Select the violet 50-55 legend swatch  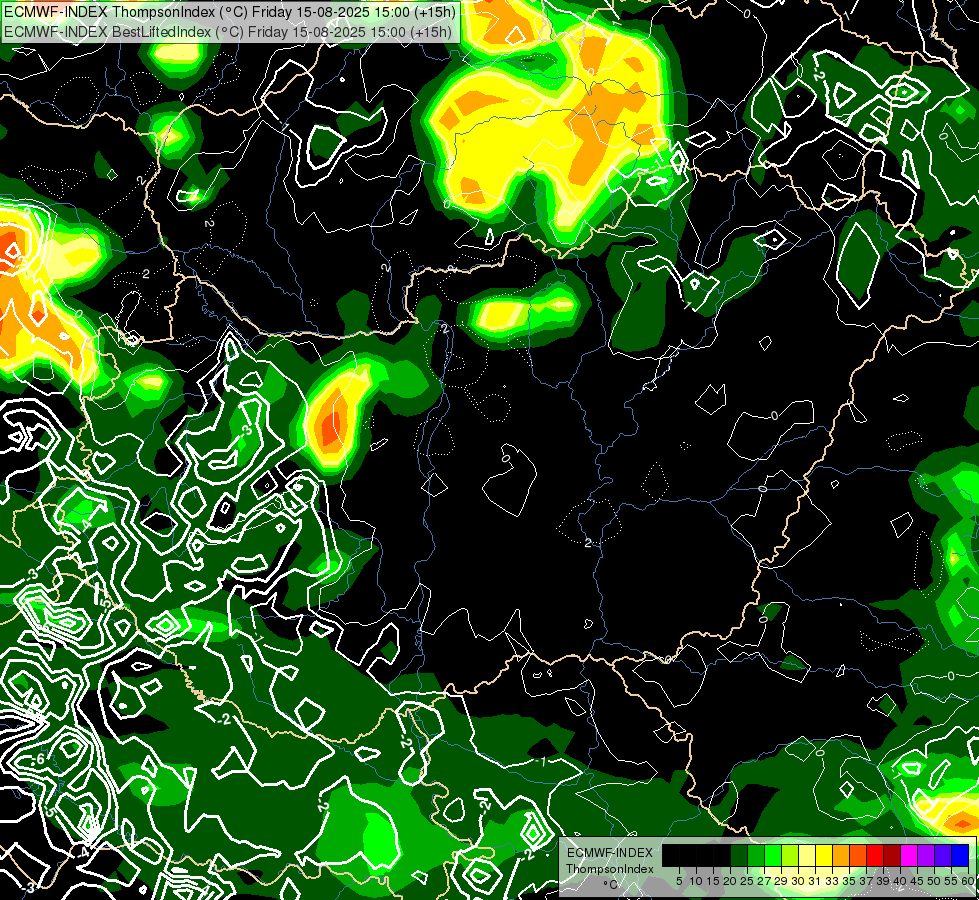coord(943,855)
